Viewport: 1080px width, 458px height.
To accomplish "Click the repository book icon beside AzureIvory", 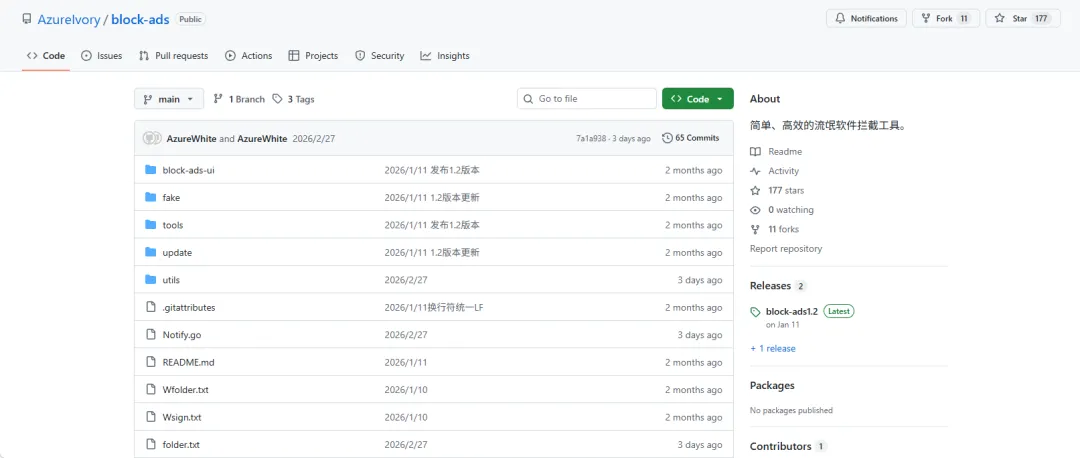I will pyautogui.click(x=27, y=19).
